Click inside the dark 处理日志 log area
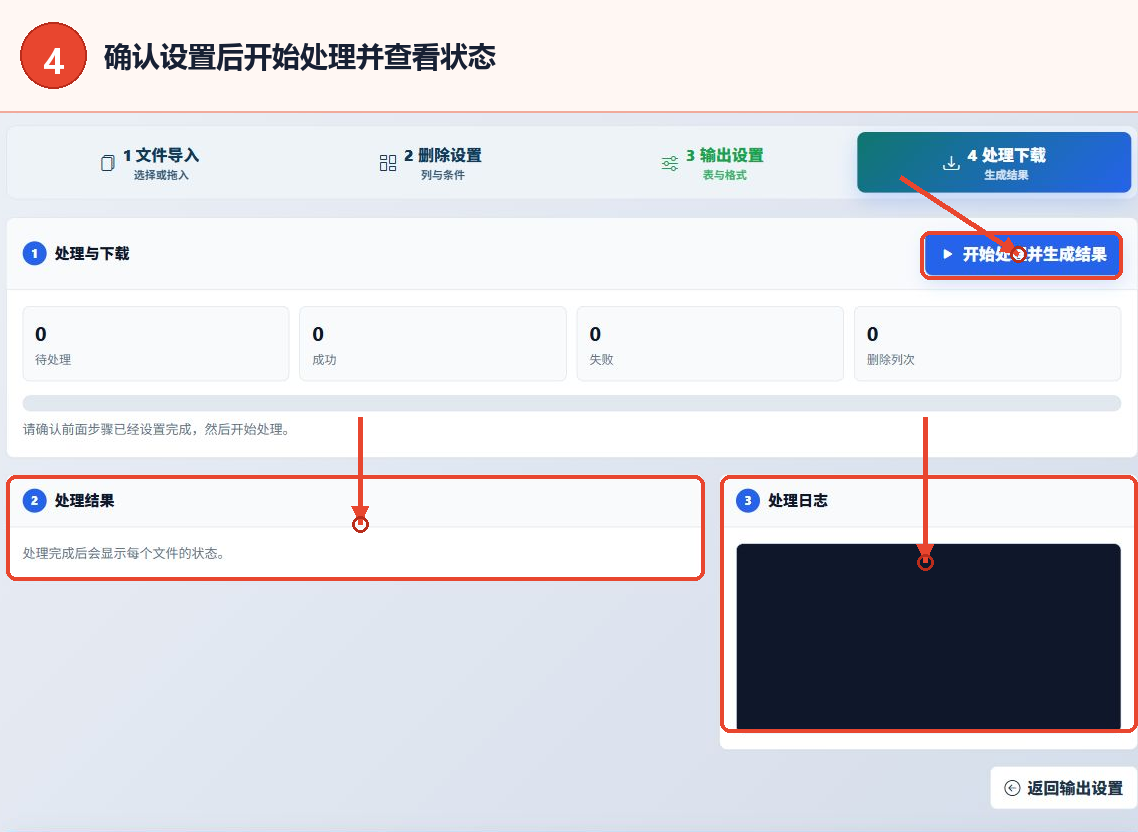Image resolution: width=1138 pixels, height=832 pixels. pyautogui.click(x=928, y=636)
